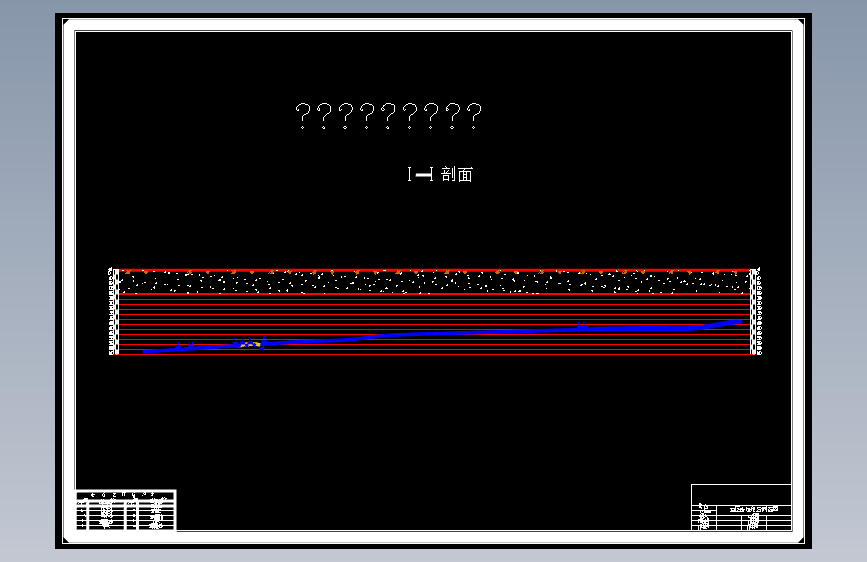Select the legend table at the lower left

(126, 510)
